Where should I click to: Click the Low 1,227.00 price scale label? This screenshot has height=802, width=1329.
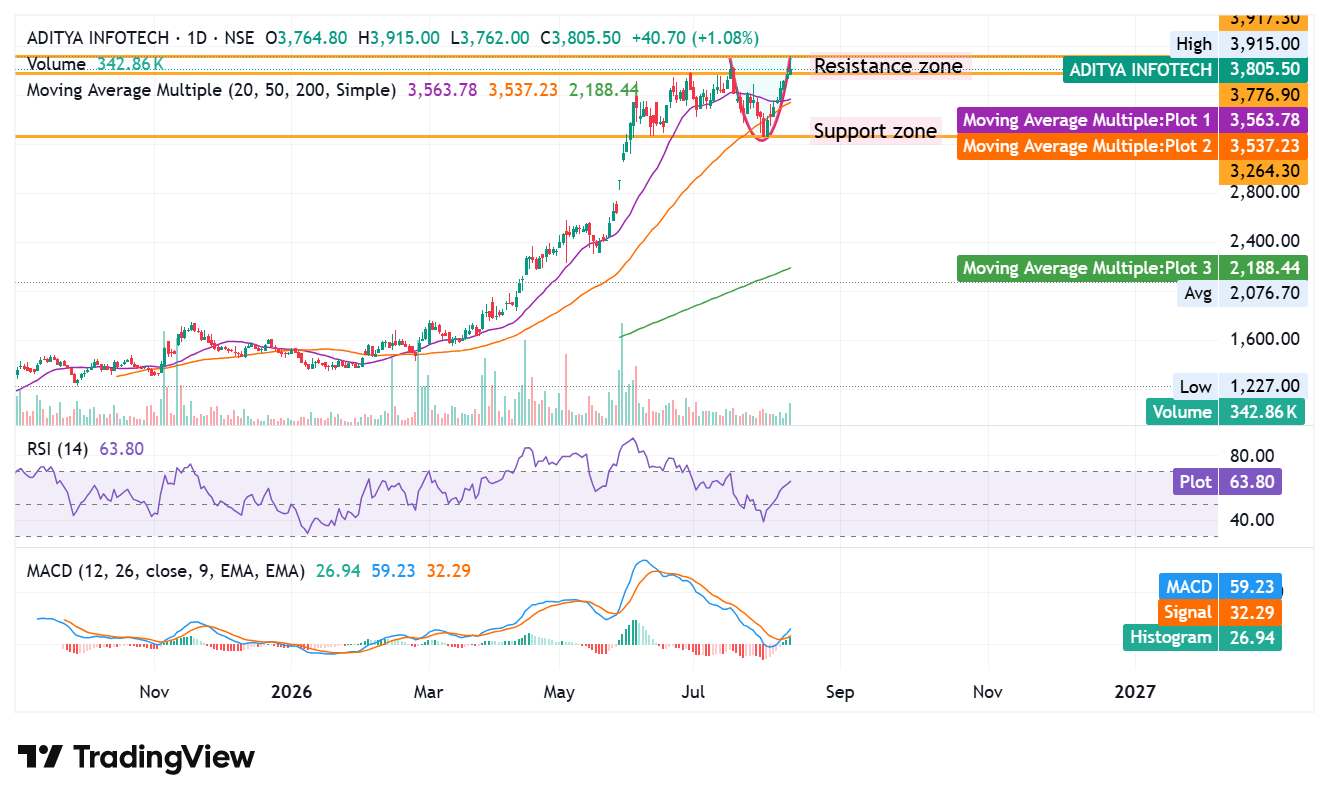point(1240,386)
